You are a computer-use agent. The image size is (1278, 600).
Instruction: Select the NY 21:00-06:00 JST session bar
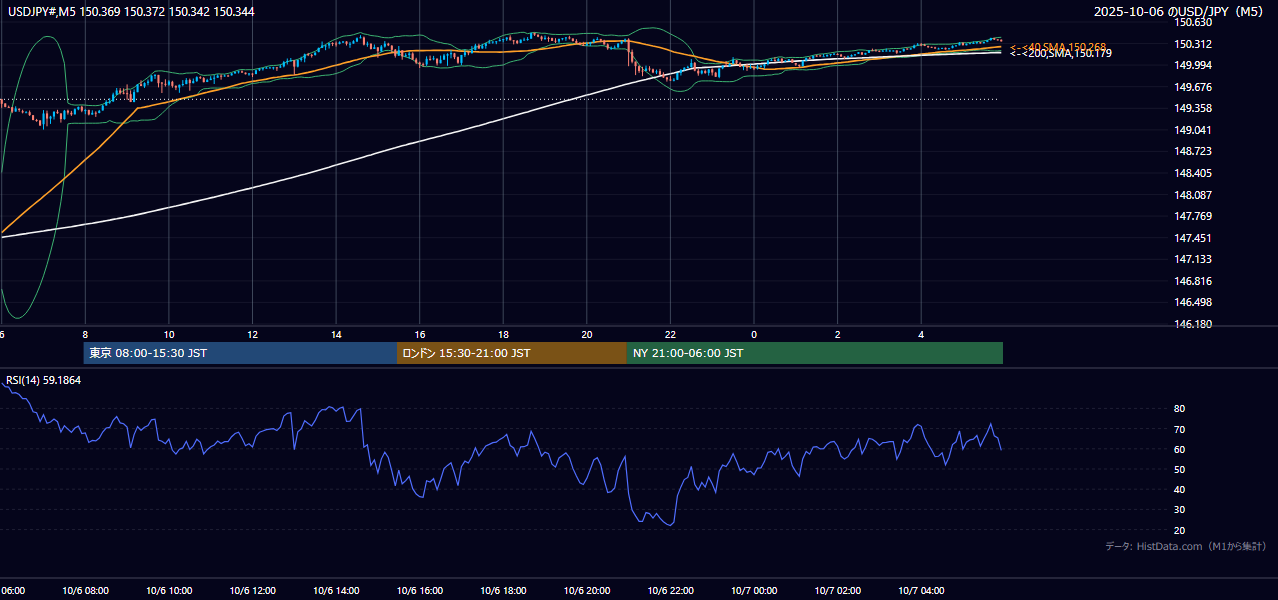point(815,353)
